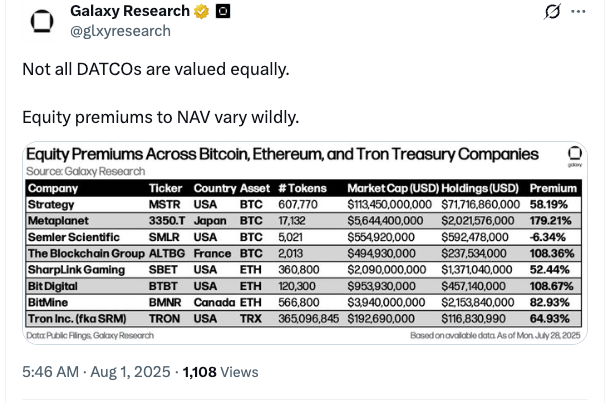Click the Ticker column header
This screenshot has width=608, height=403.
pos(165,188)
